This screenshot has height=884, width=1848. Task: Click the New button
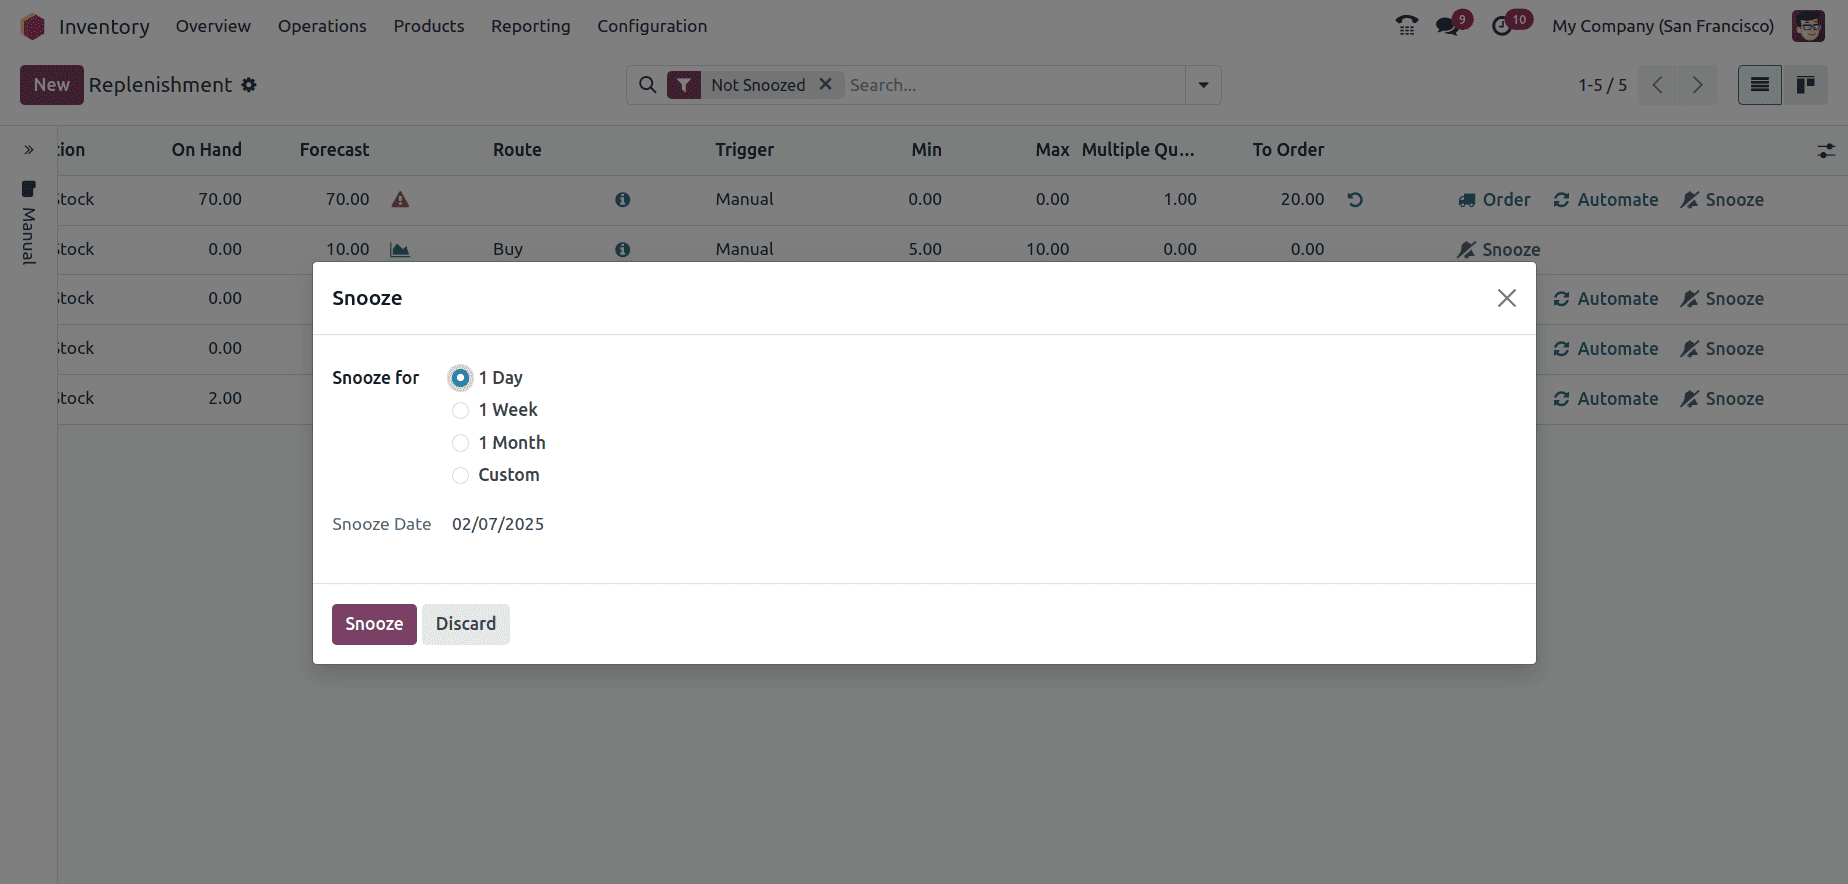[x=52, y=85]
